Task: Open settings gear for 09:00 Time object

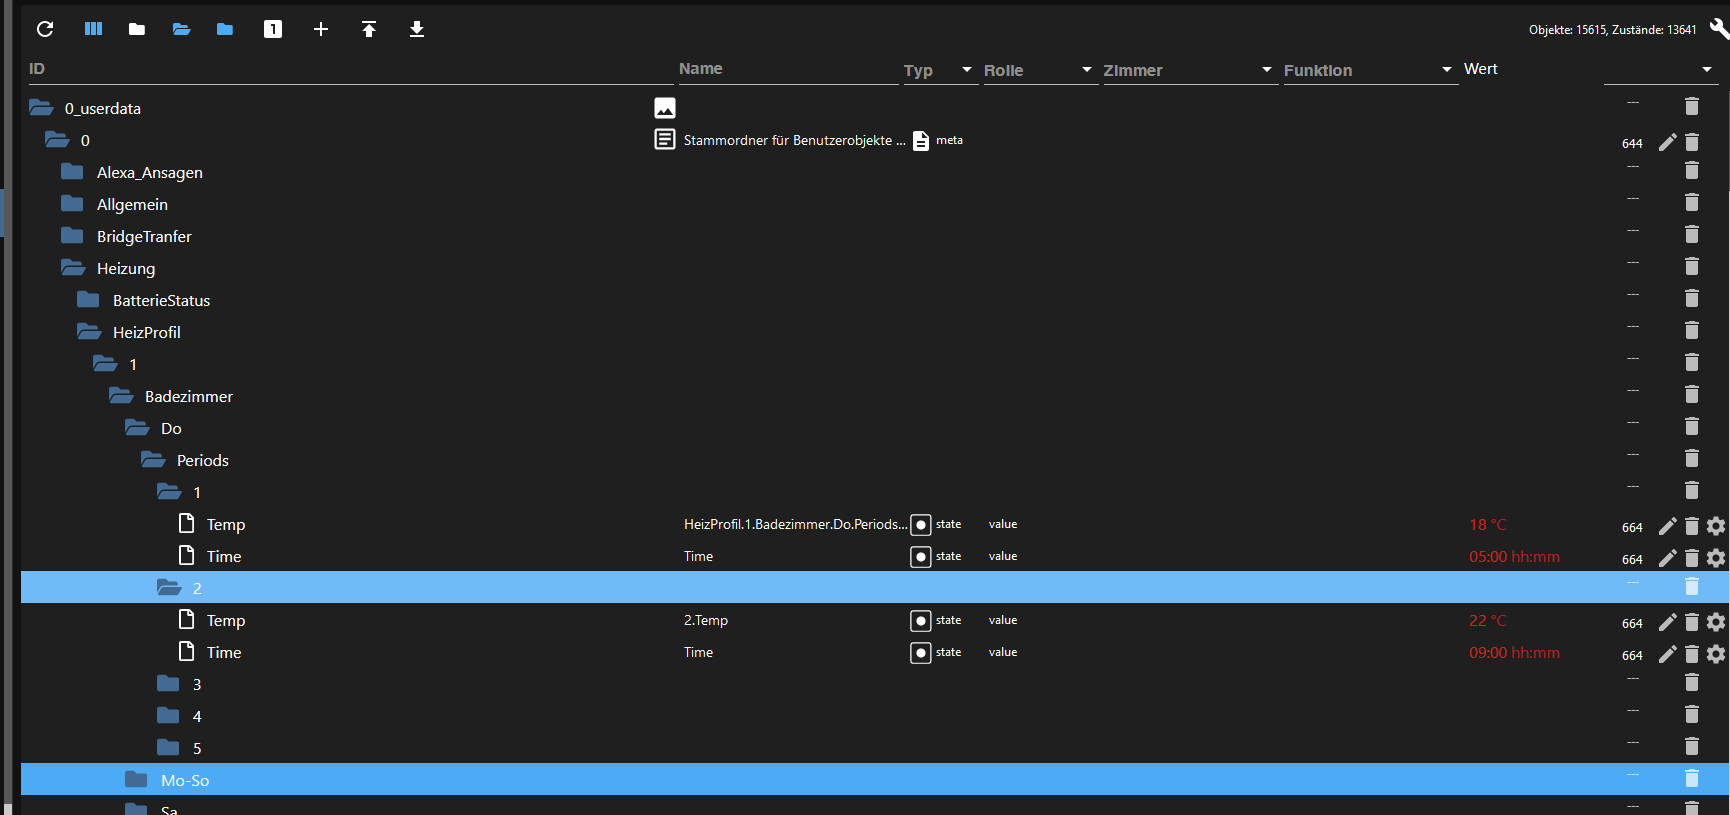Action: tap(1716, 654)
